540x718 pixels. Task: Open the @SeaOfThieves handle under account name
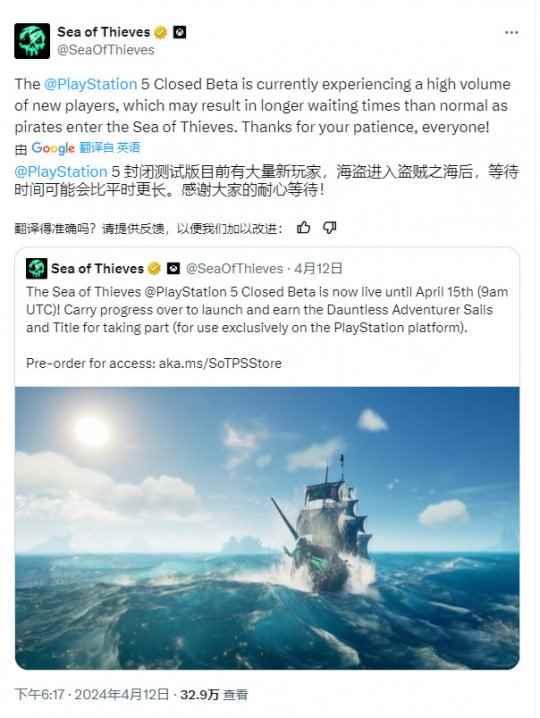106,50
